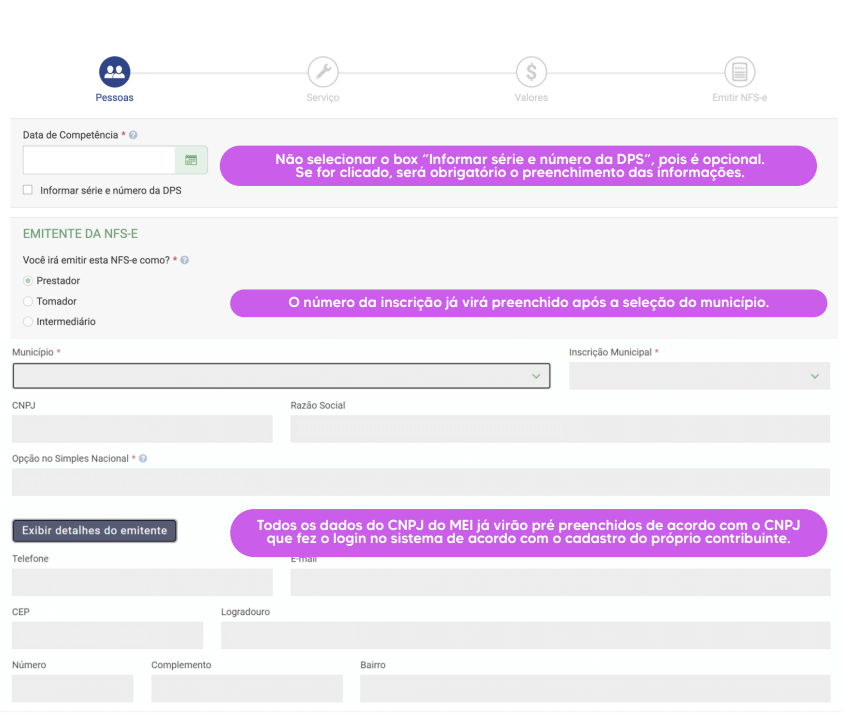Open the Município dropdown
The width and height of the screenshot is (851, 718).
[x=281, y=376]
